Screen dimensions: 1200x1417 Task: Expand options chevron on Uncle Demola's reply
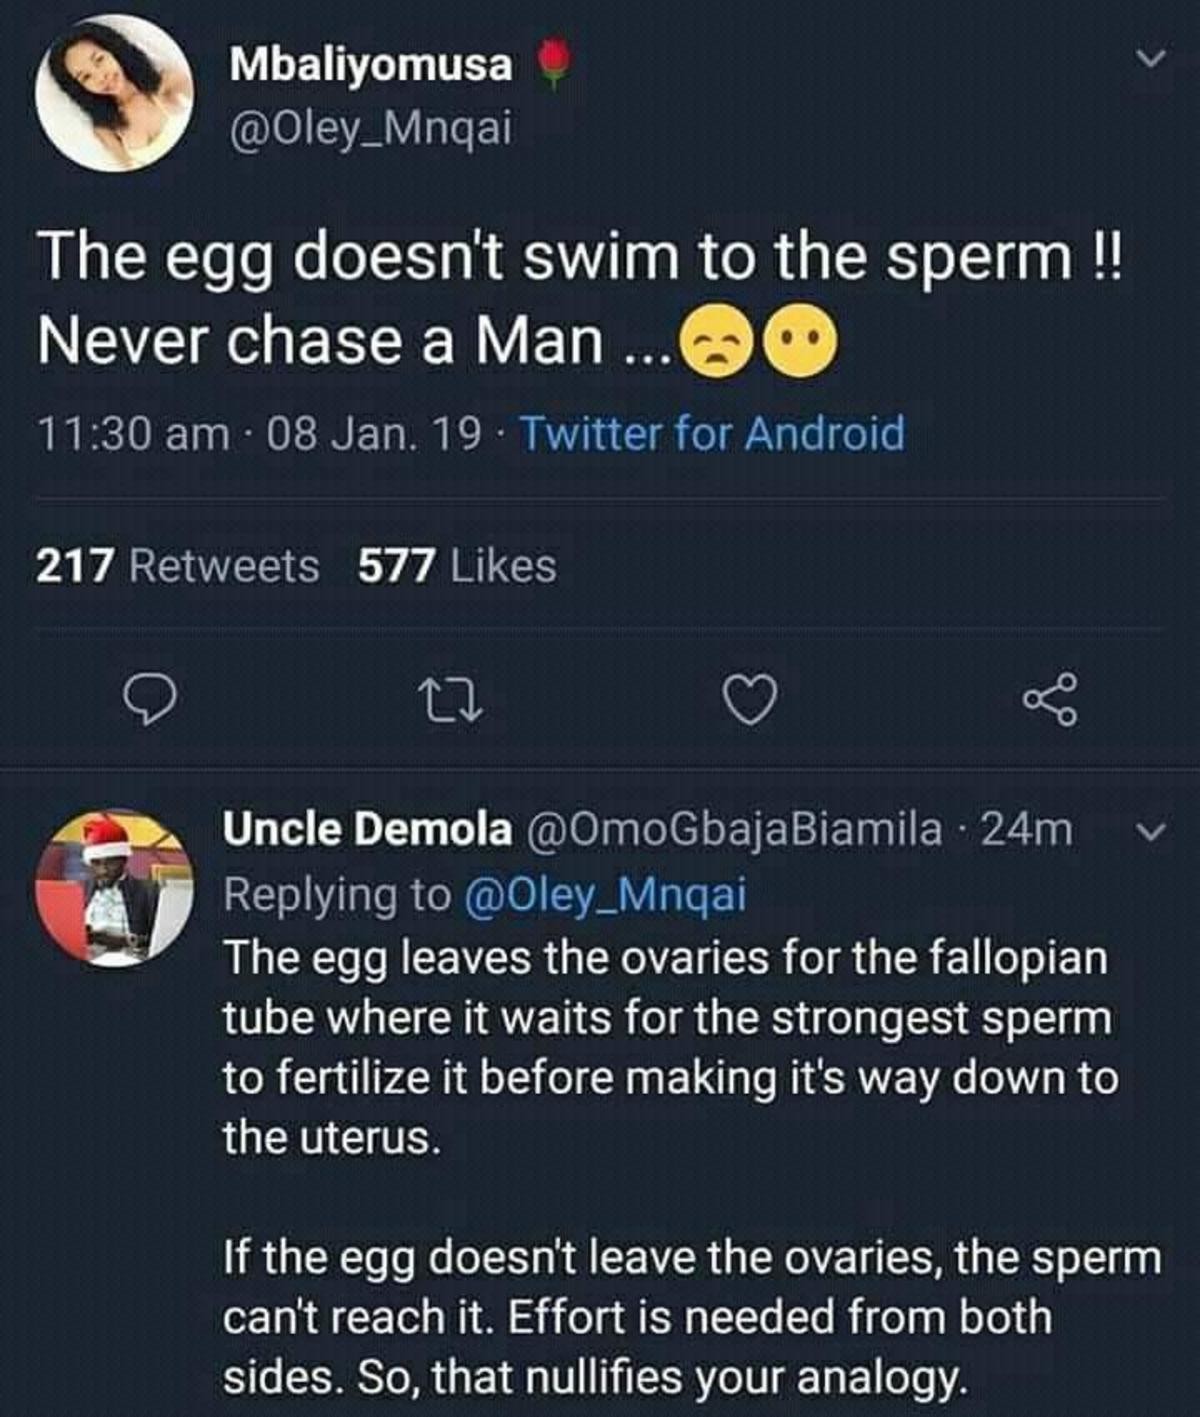1153,832
